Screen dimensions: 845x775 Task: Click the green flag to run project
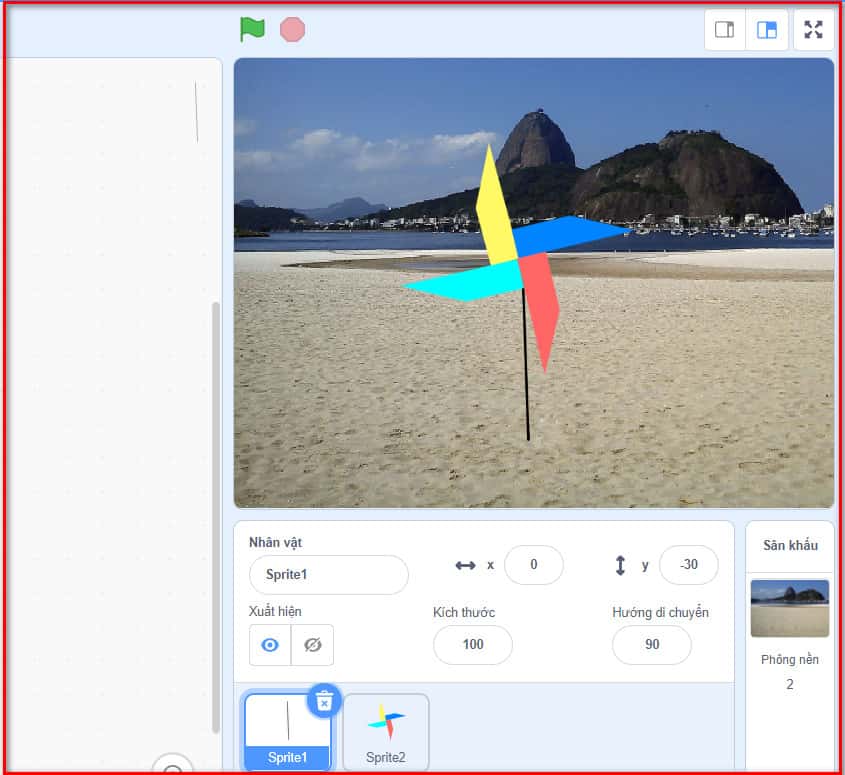252,29
